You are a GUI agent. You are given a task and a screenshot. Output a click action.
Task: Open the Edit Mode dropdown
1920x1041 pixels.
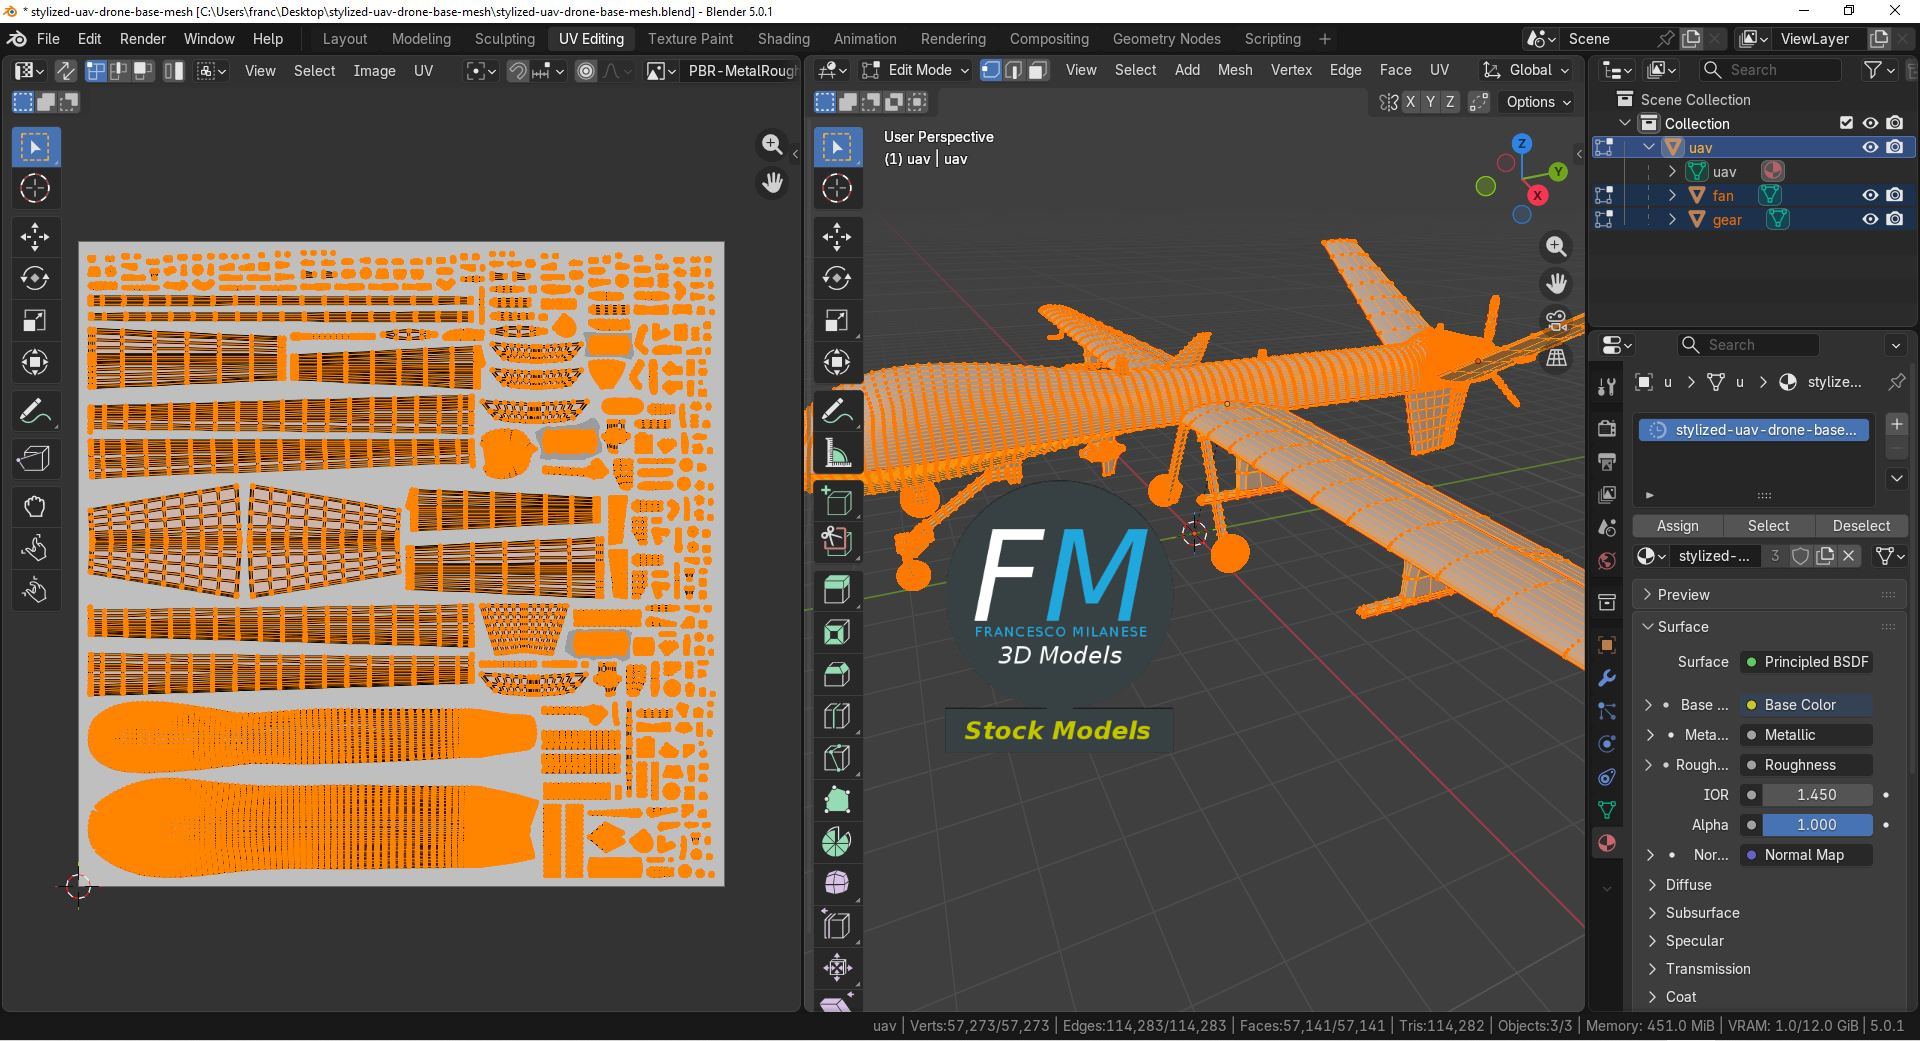coord(915,70)
